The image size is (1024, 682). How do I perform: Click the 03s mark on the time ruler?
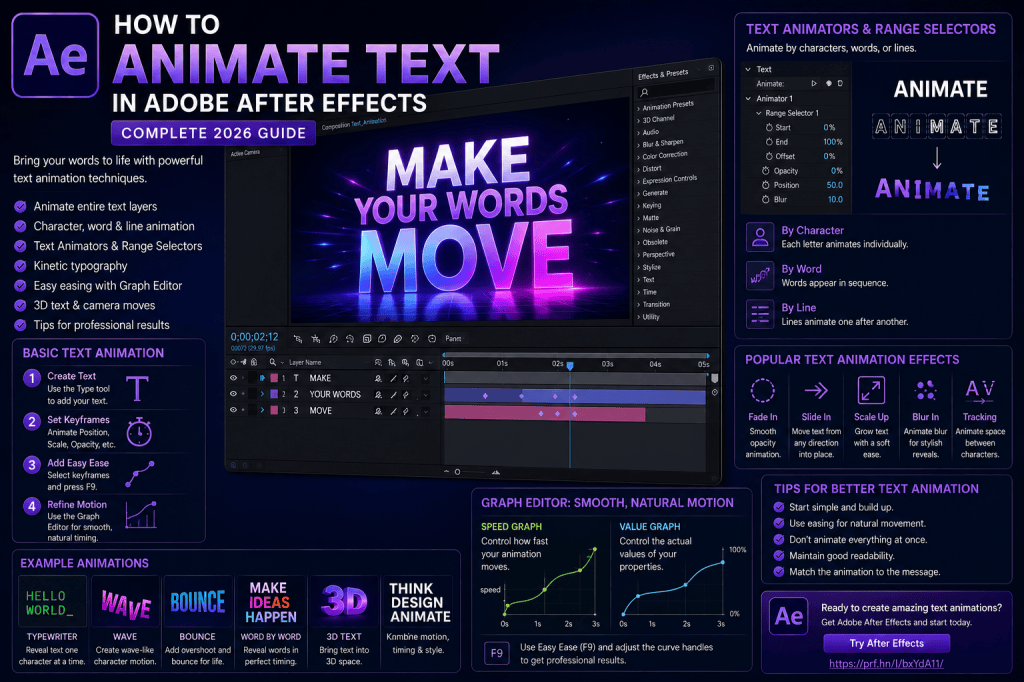607,364
